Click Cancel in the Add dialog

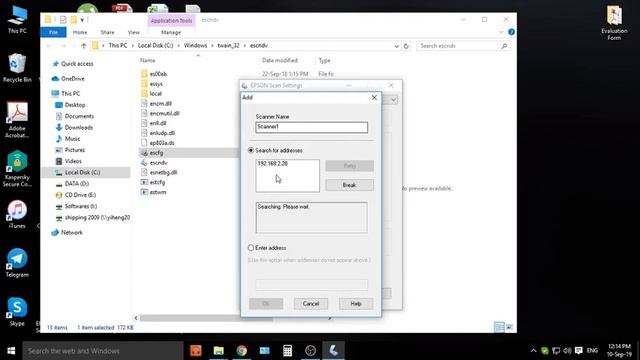[x=311, y=303]
